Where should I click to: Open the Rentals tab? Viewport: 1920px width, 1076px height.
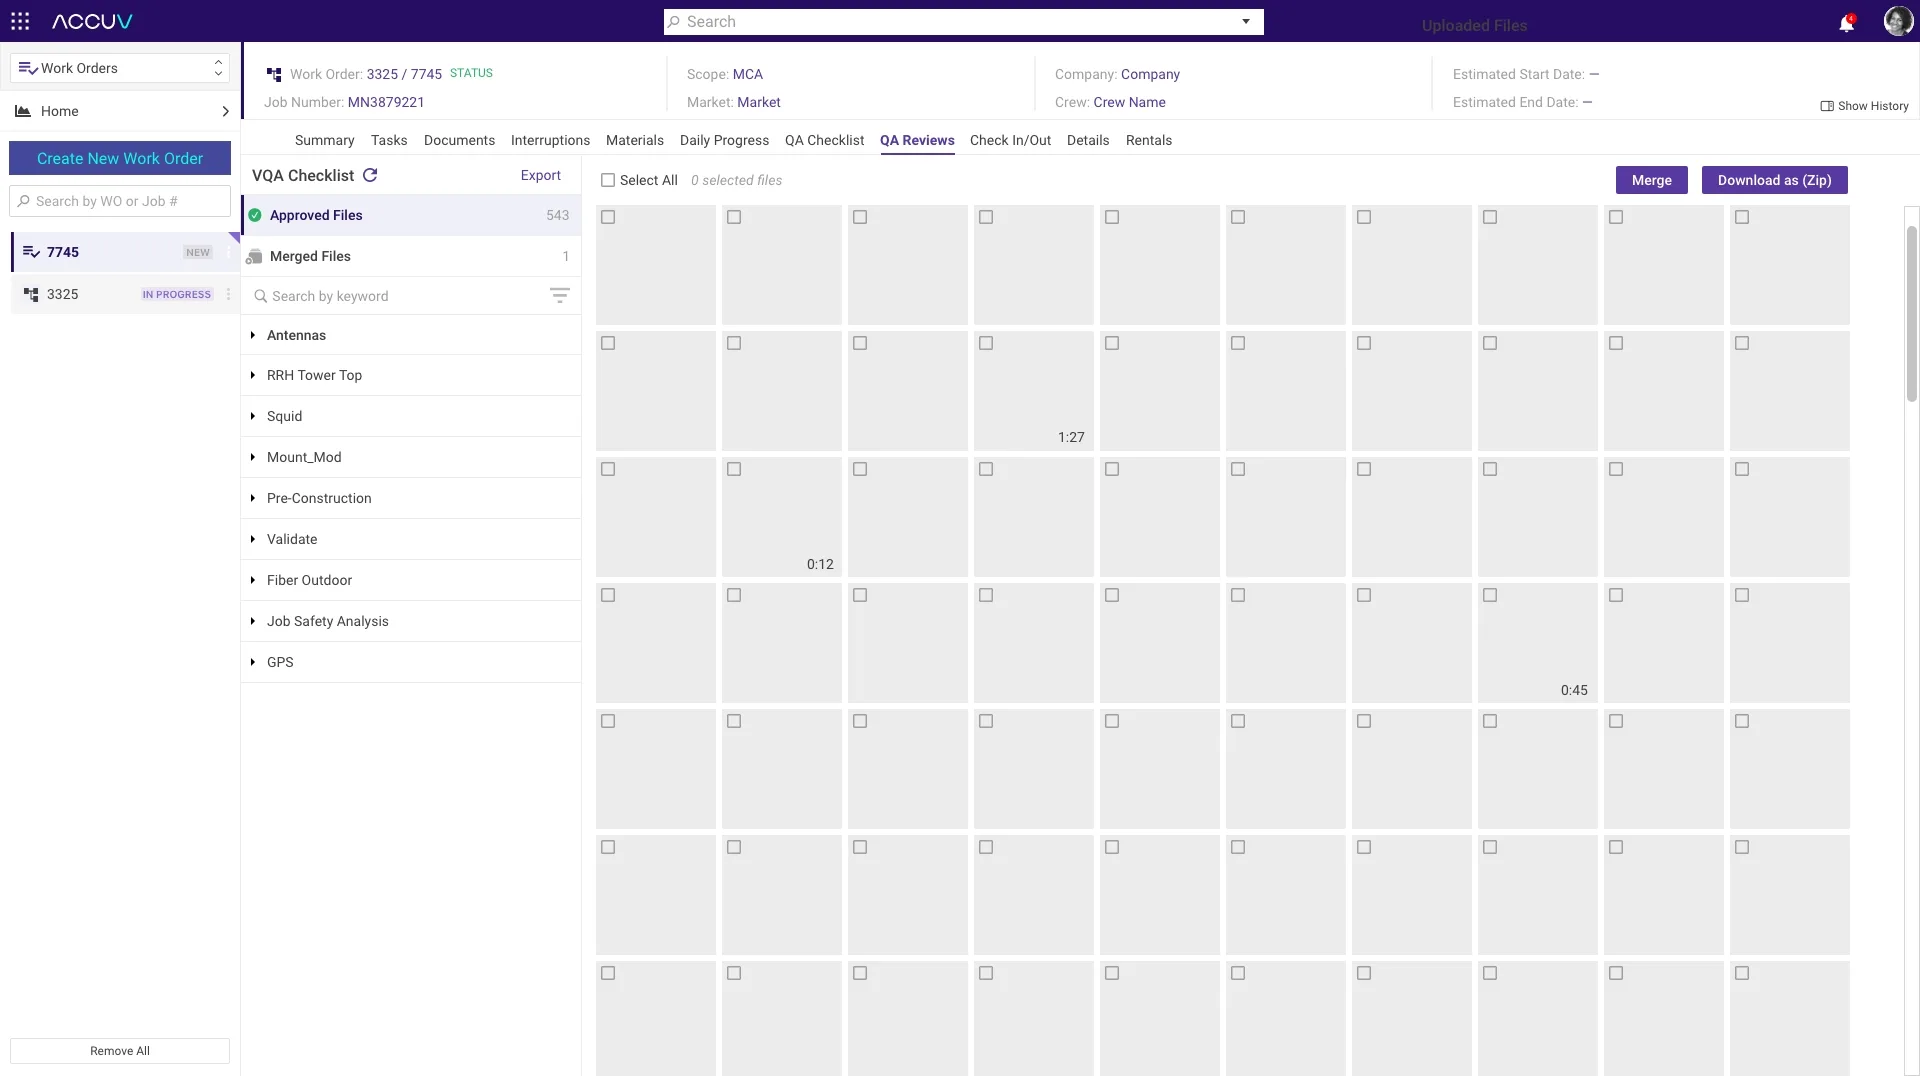coord(1149,140)
